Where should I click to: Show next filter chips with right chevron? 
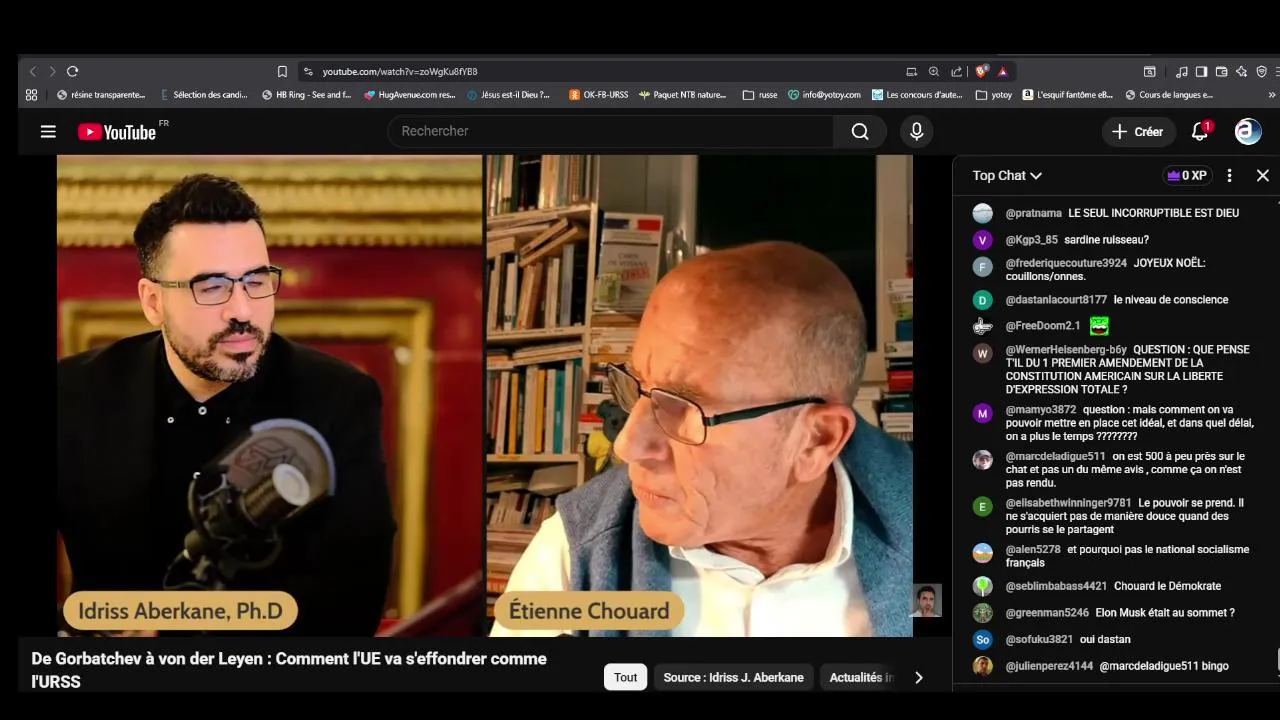click(918, 677)
